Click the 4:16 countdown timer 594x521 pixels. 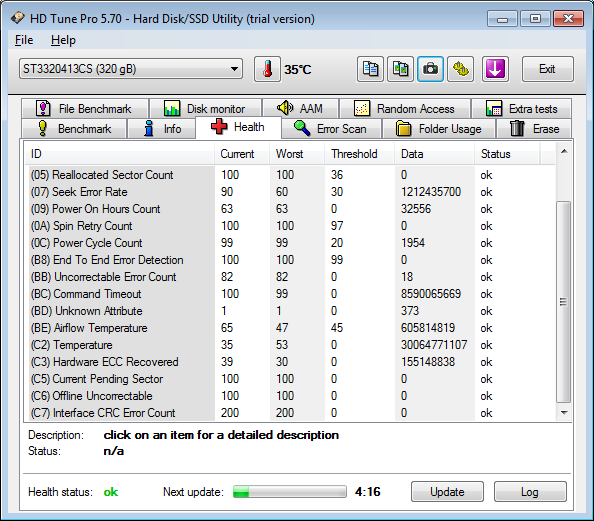click(x=367, y=492)
